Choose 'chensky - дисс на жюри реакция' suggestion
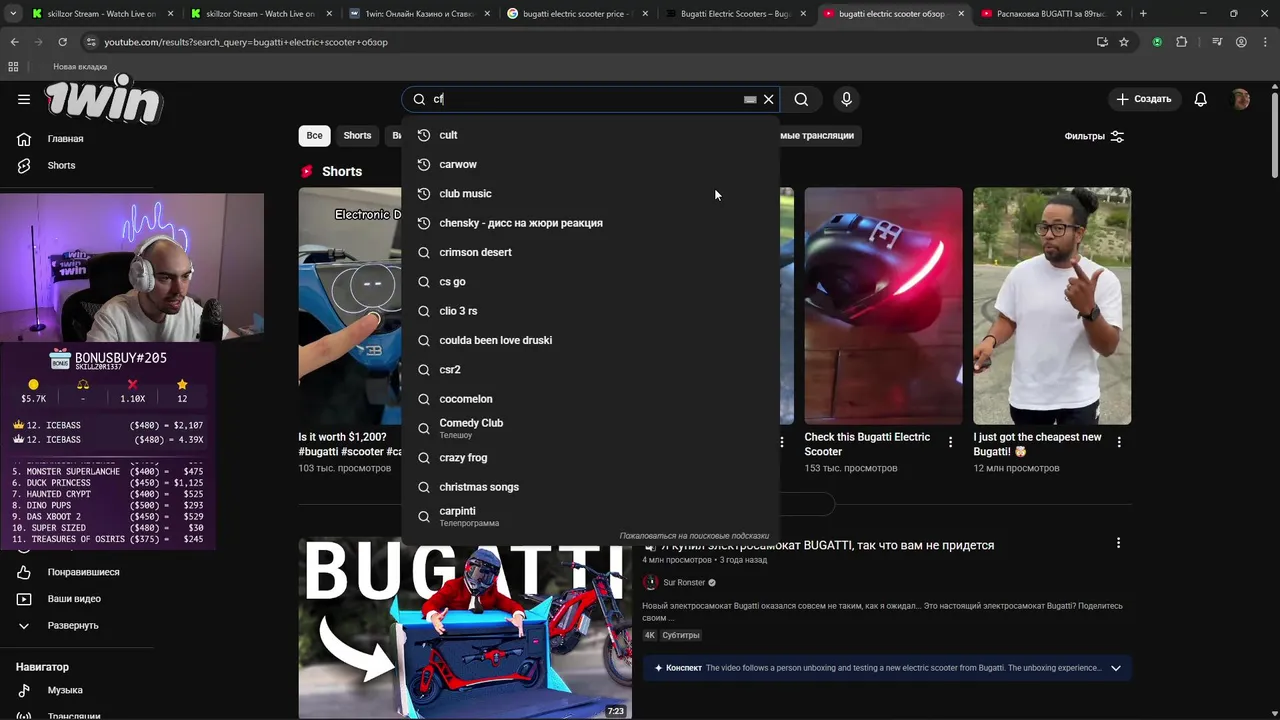The height and width of the screenshot is (720, 1280). point(590,223)
